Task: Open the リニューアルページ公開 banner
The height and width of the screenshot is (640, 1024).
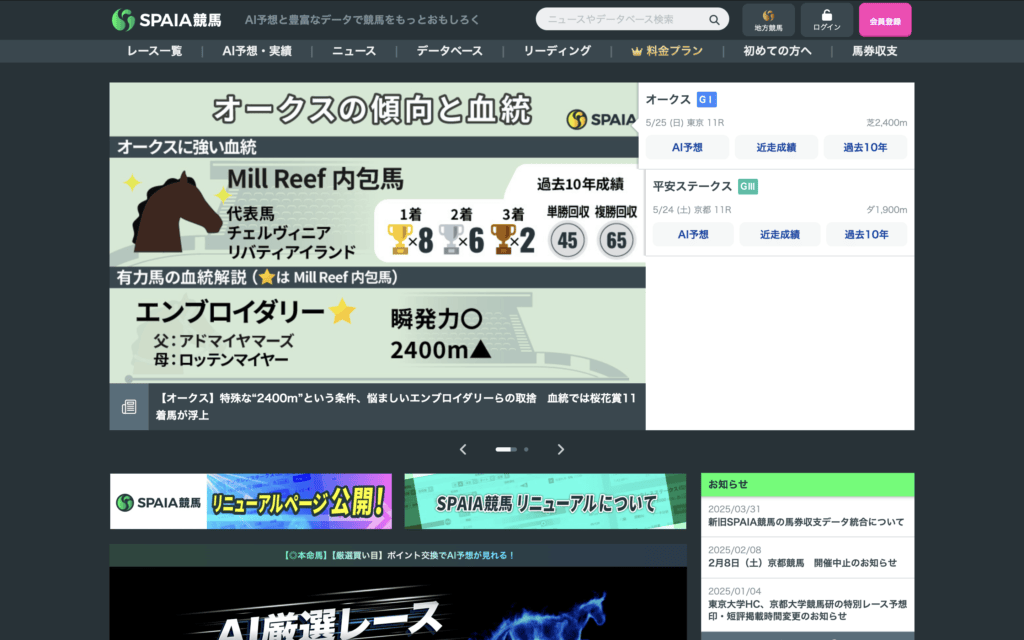Action: [x=251, y=501]
